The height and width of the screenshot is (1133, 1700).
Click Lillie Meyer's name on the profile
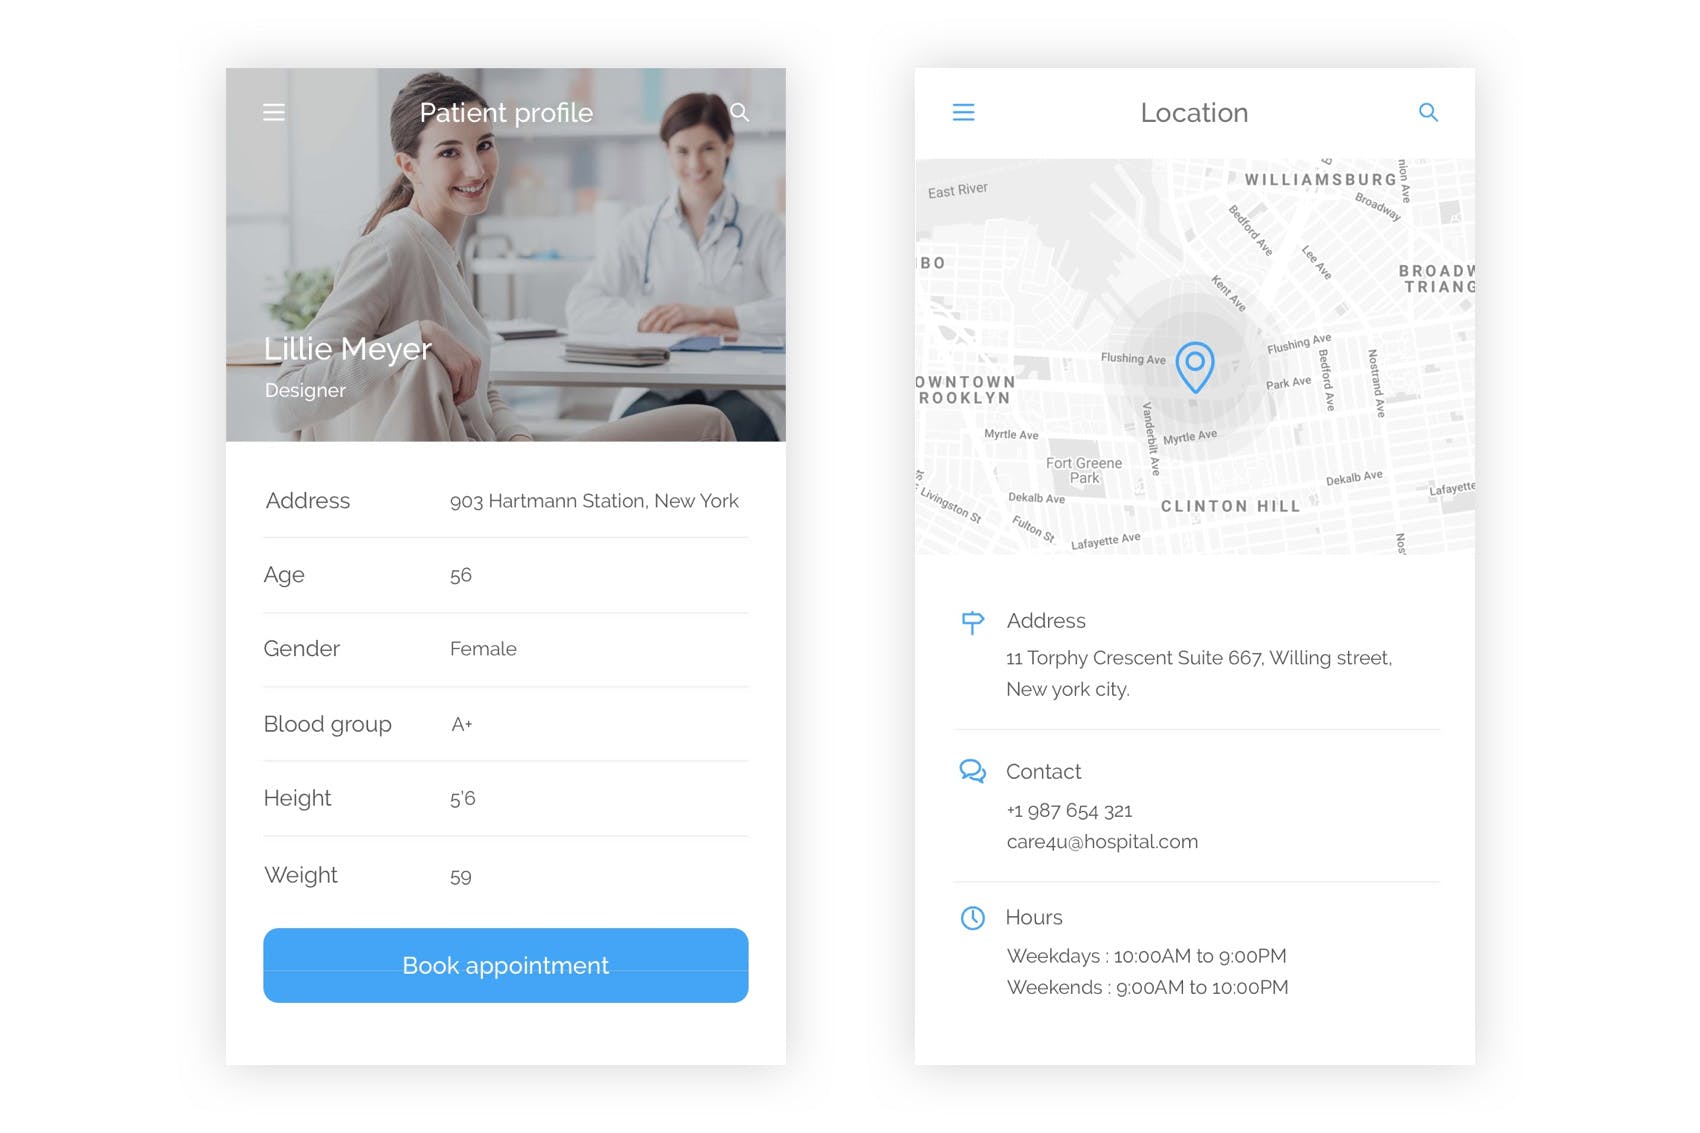tap(347, 348)
